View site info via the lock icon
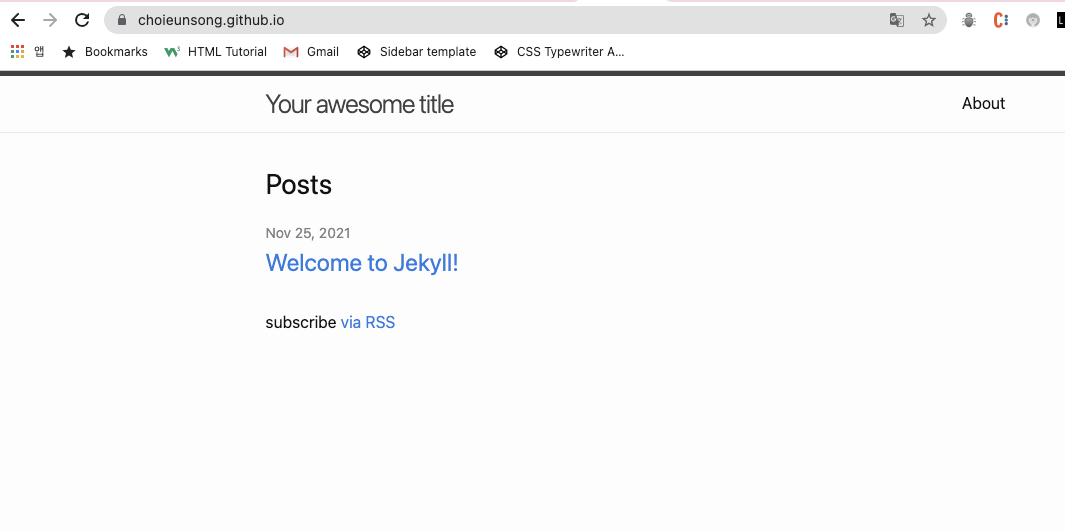The height and width of the screenshot is (531, 1065). tap(122, 20)
